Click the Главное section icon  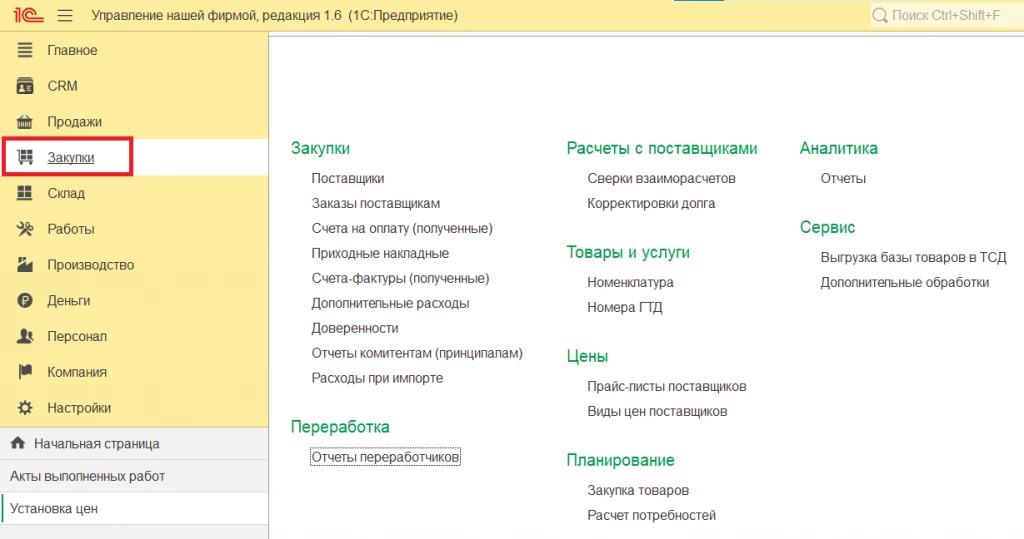(x=25, y=50)
